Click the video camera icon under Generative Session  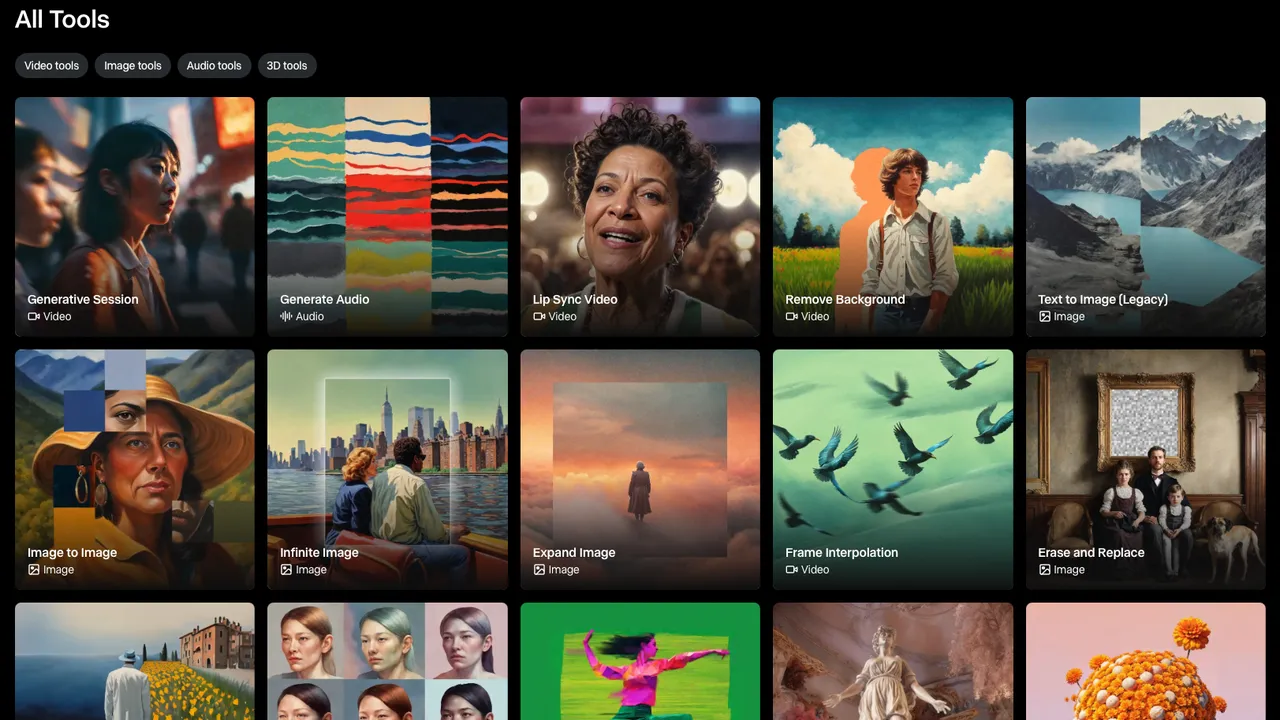[34, 316]
